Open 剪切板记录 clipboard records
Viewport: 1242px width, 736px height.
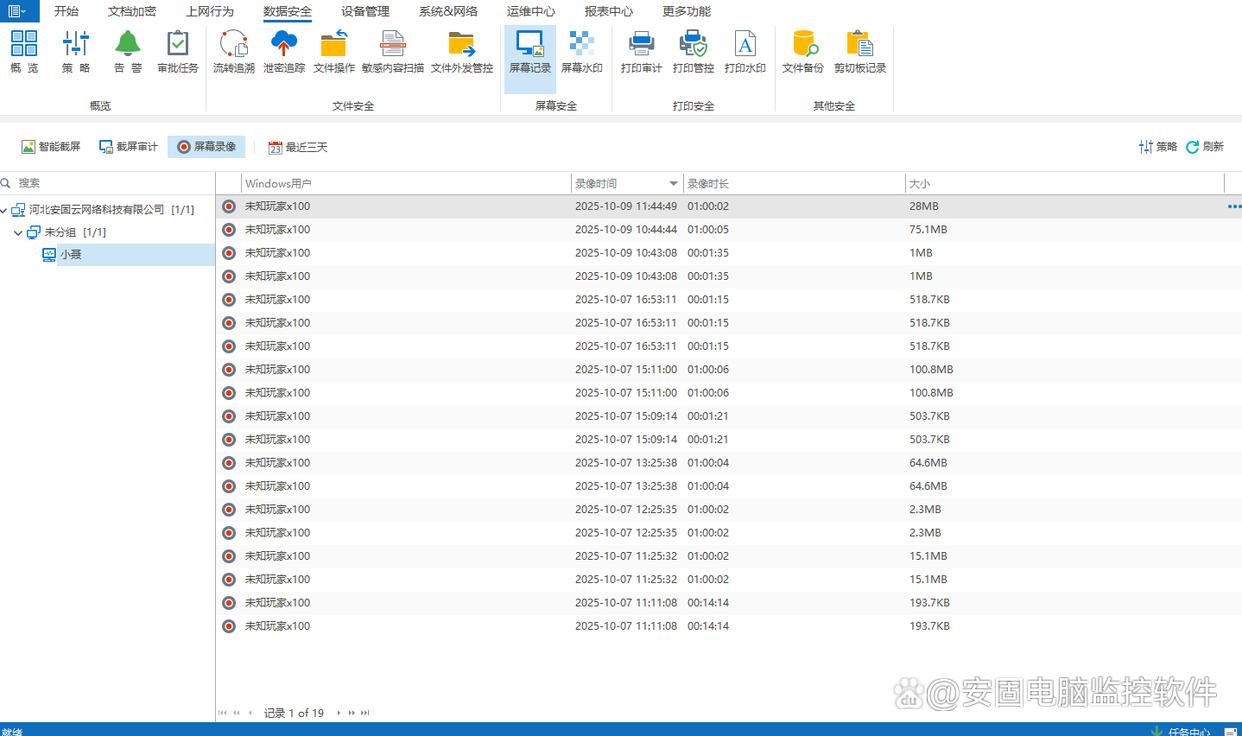point(860,52)
